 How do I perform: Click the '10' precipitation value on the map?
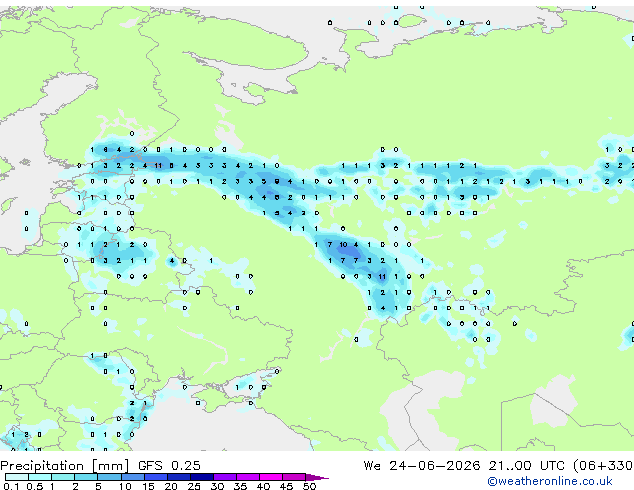[343, 245]
